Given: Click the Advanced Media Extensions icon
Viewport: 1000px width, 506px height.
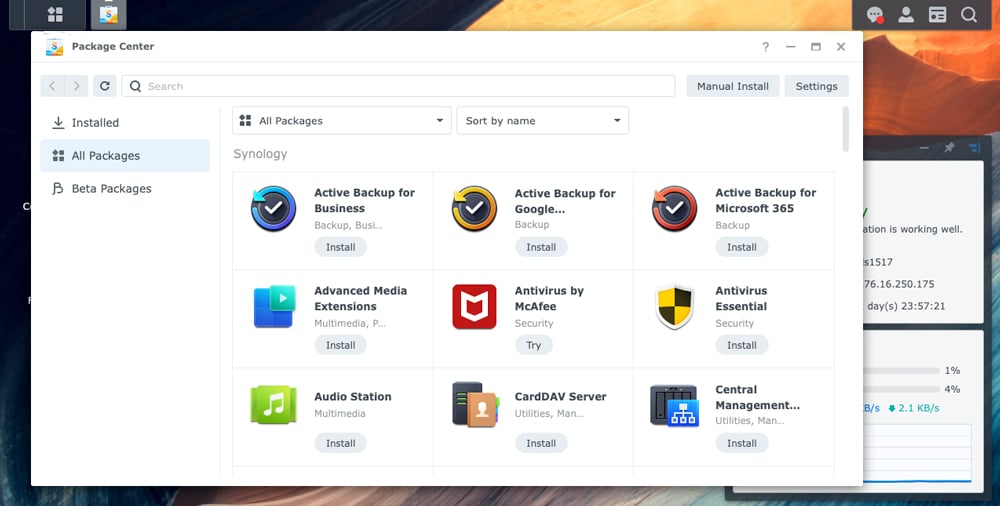Looking at the screenshot, I should (274, 306).
